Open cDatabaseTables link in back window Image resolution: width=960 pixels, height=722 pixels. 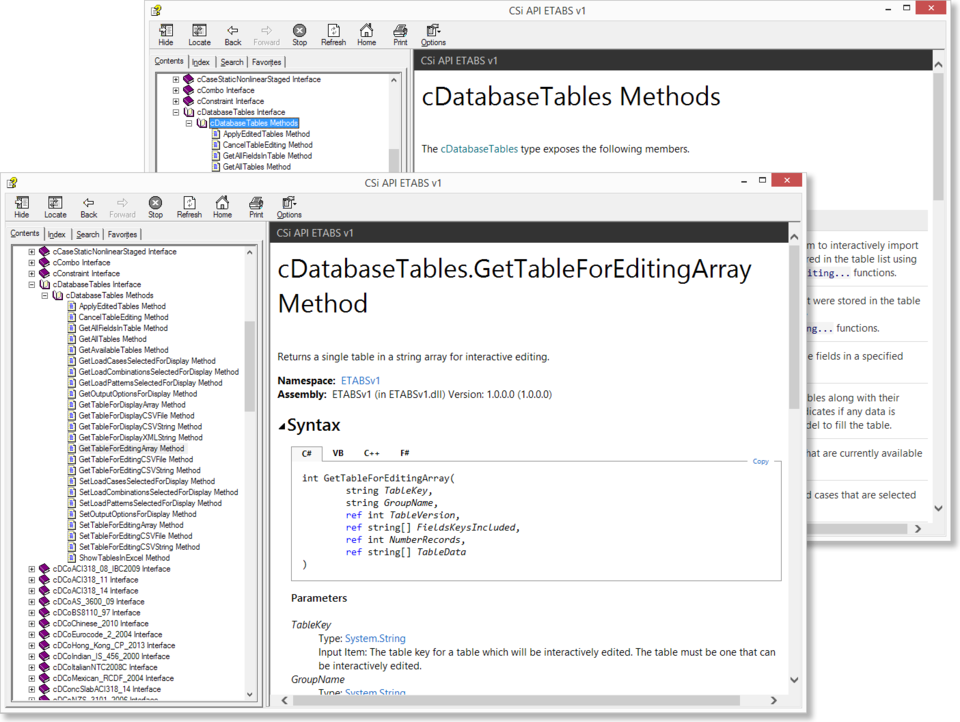pos(479,149)
